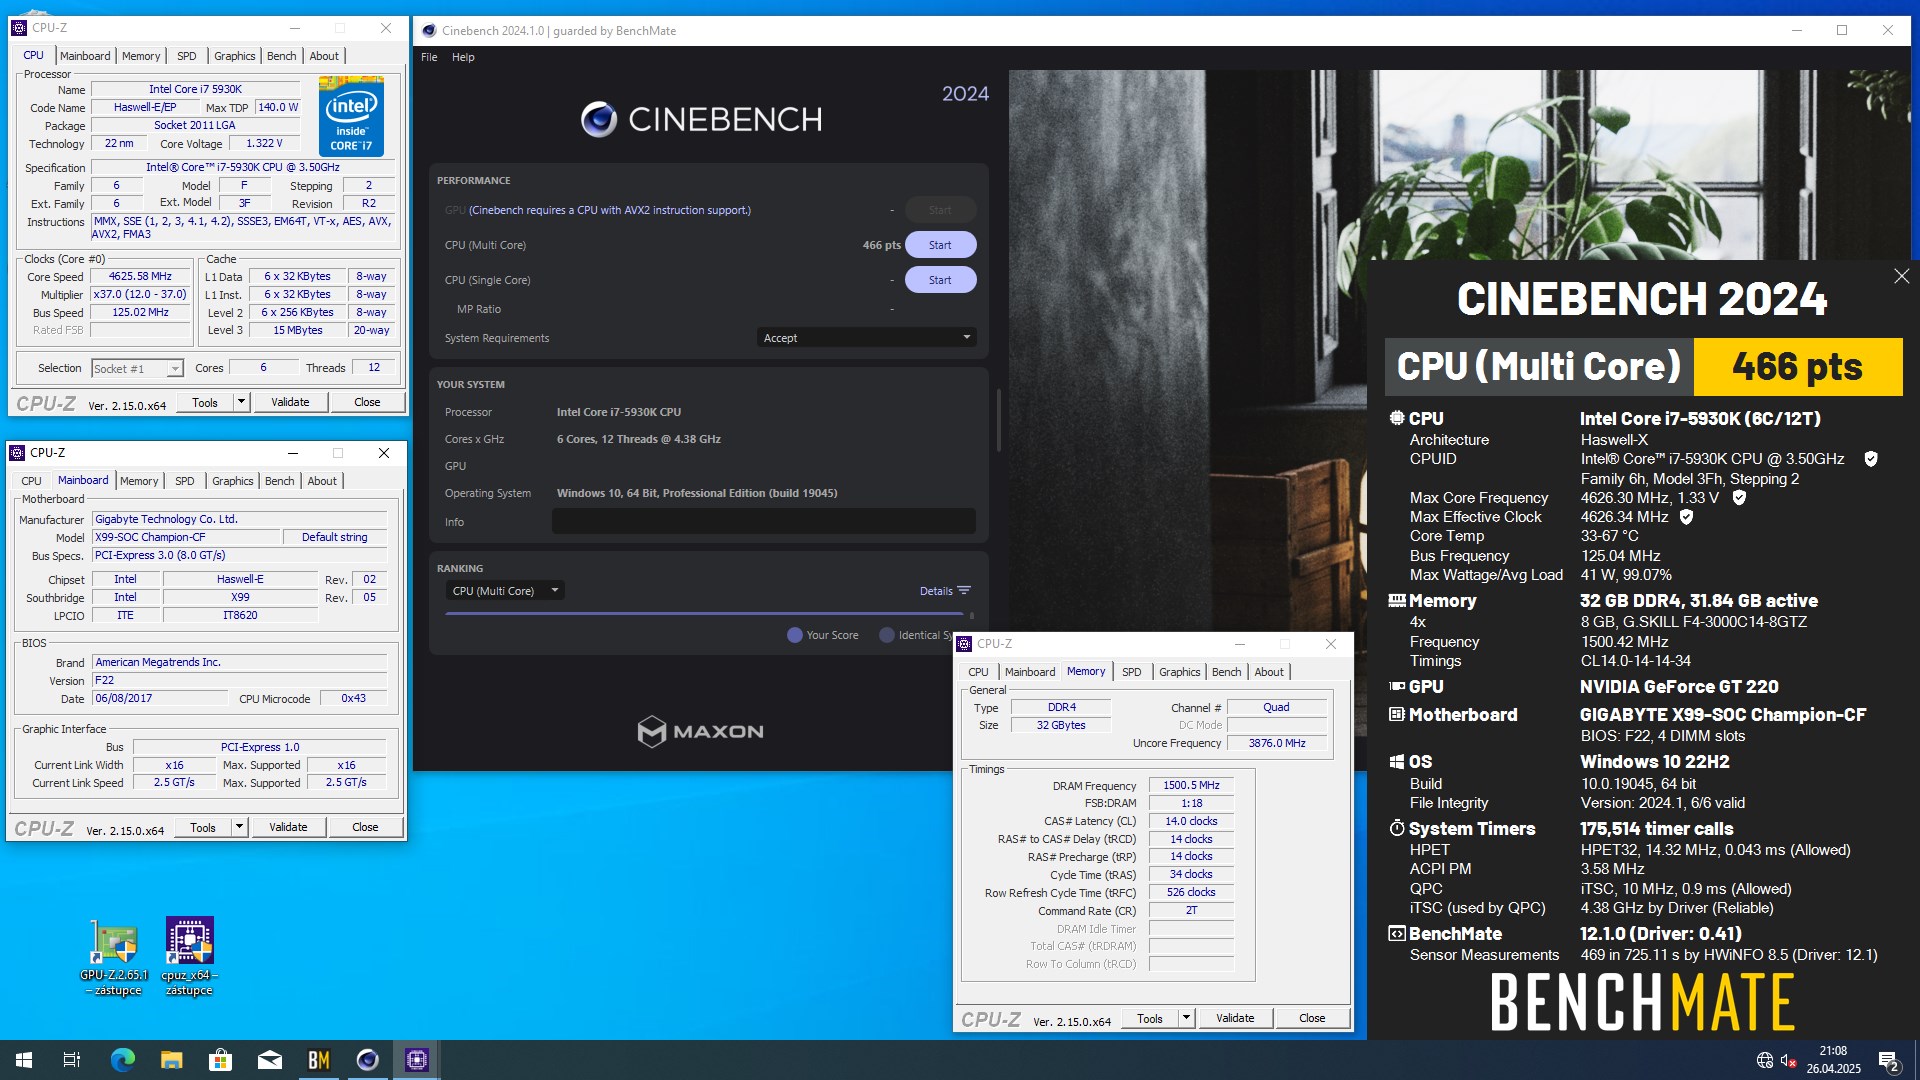Click the Max Core Frequency shield icon

(x=1739, y=497)
